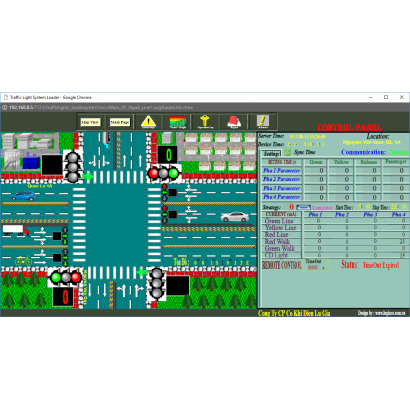Click the bottom-left green-red traffic light
Viewport: 410px width, 410px height.
click(66, 277)
